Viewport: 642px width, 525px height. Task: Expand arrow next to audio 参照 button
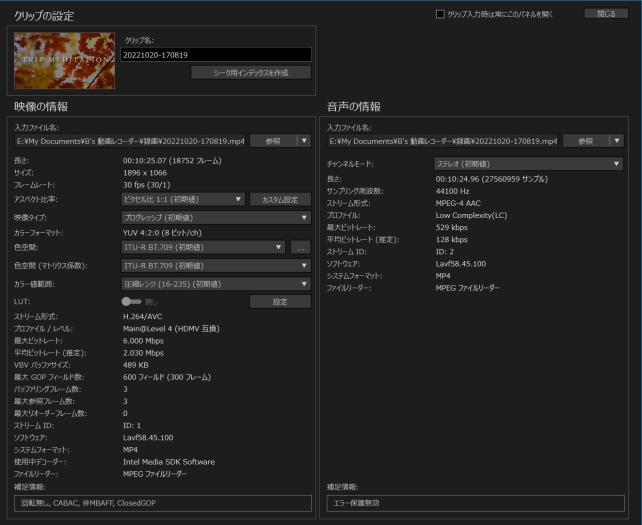(x=617, y=141)
